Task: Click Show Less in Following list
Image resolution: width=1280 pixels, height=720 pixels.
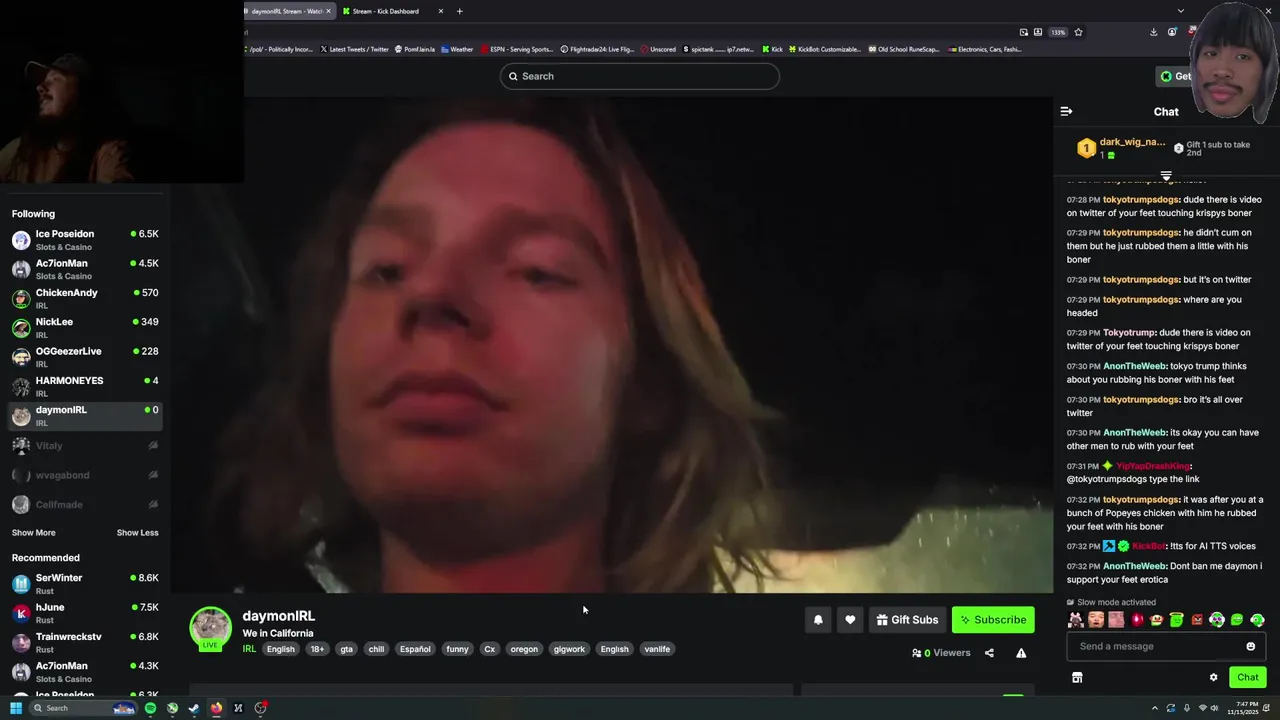Action: [137, 533]
